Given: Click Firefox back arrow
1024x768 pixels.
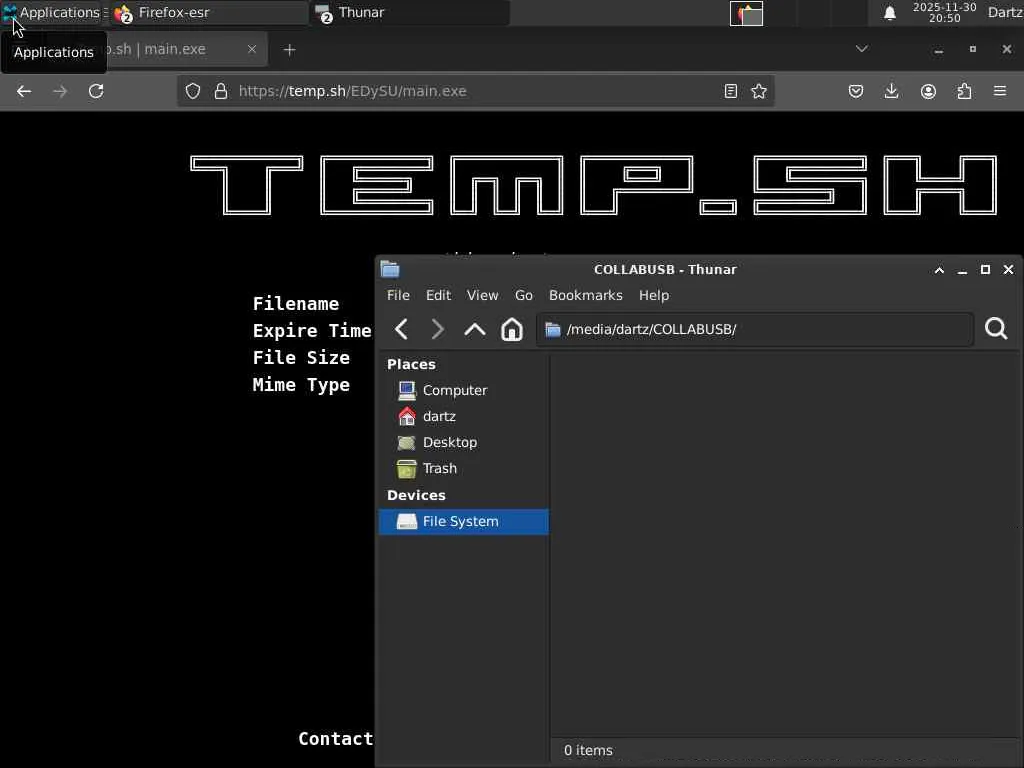Looking at the screenshot, I should pyautogui.click(x=24, y=91).
